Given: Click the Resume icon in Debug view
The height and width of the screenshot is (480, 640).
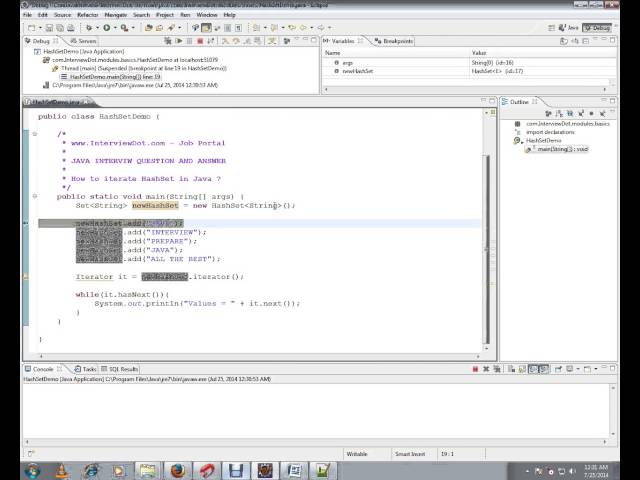Looking at the screenshot, I should 179,41.
